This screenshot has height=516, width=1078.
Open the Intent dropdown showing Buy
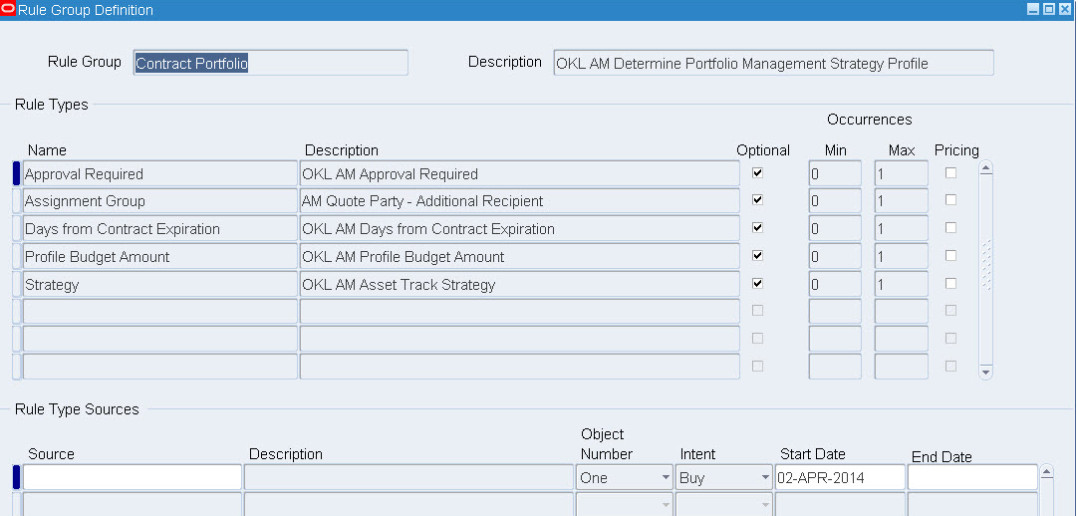coord(724,478)
